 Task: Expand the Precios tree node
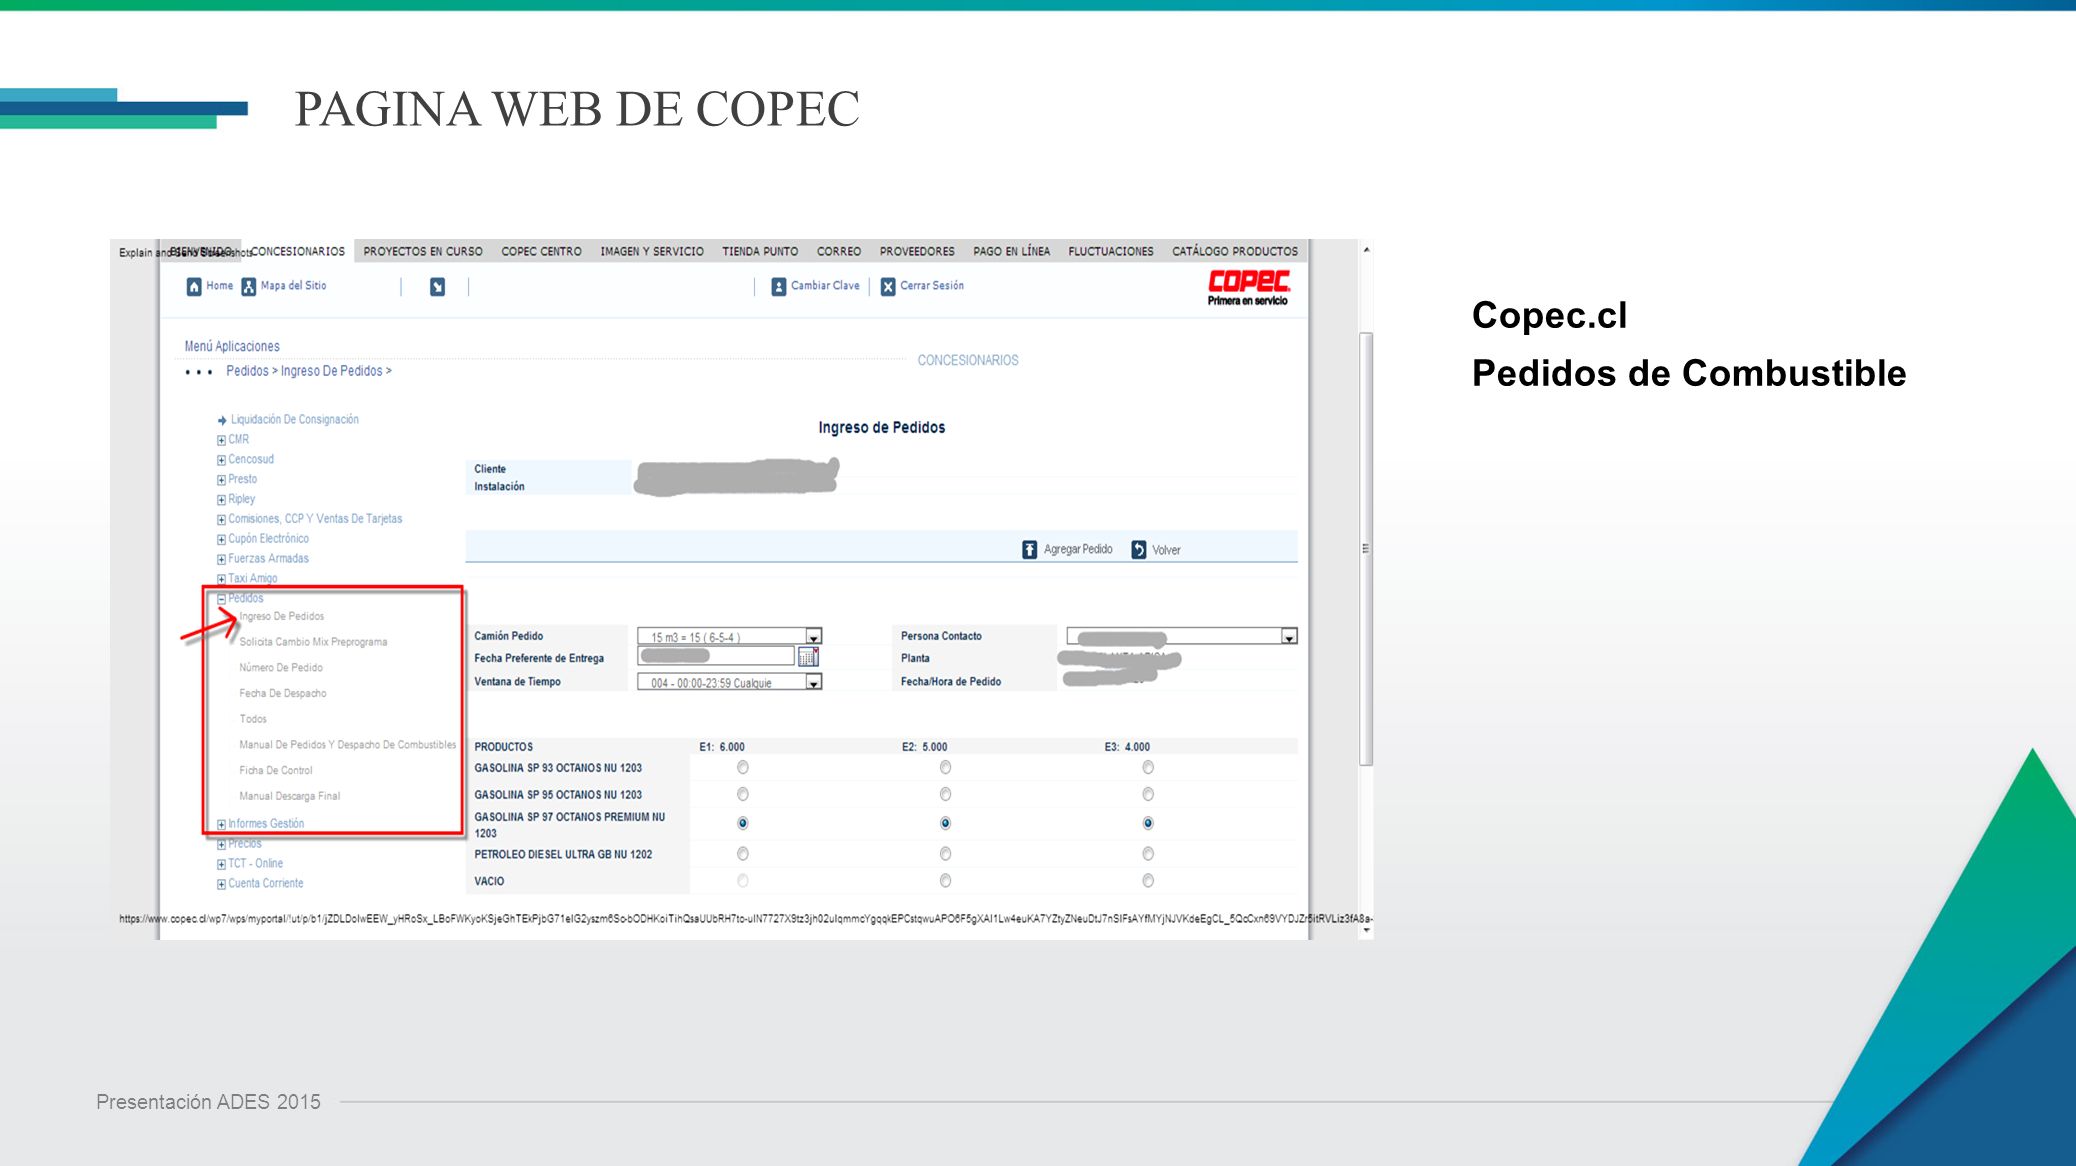(x=221, y=845)
